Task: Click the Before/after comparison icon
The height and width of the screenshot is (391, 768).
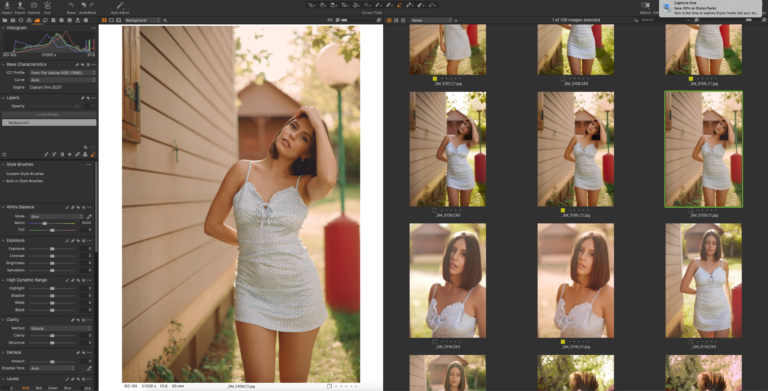Action: click(645, 5)
